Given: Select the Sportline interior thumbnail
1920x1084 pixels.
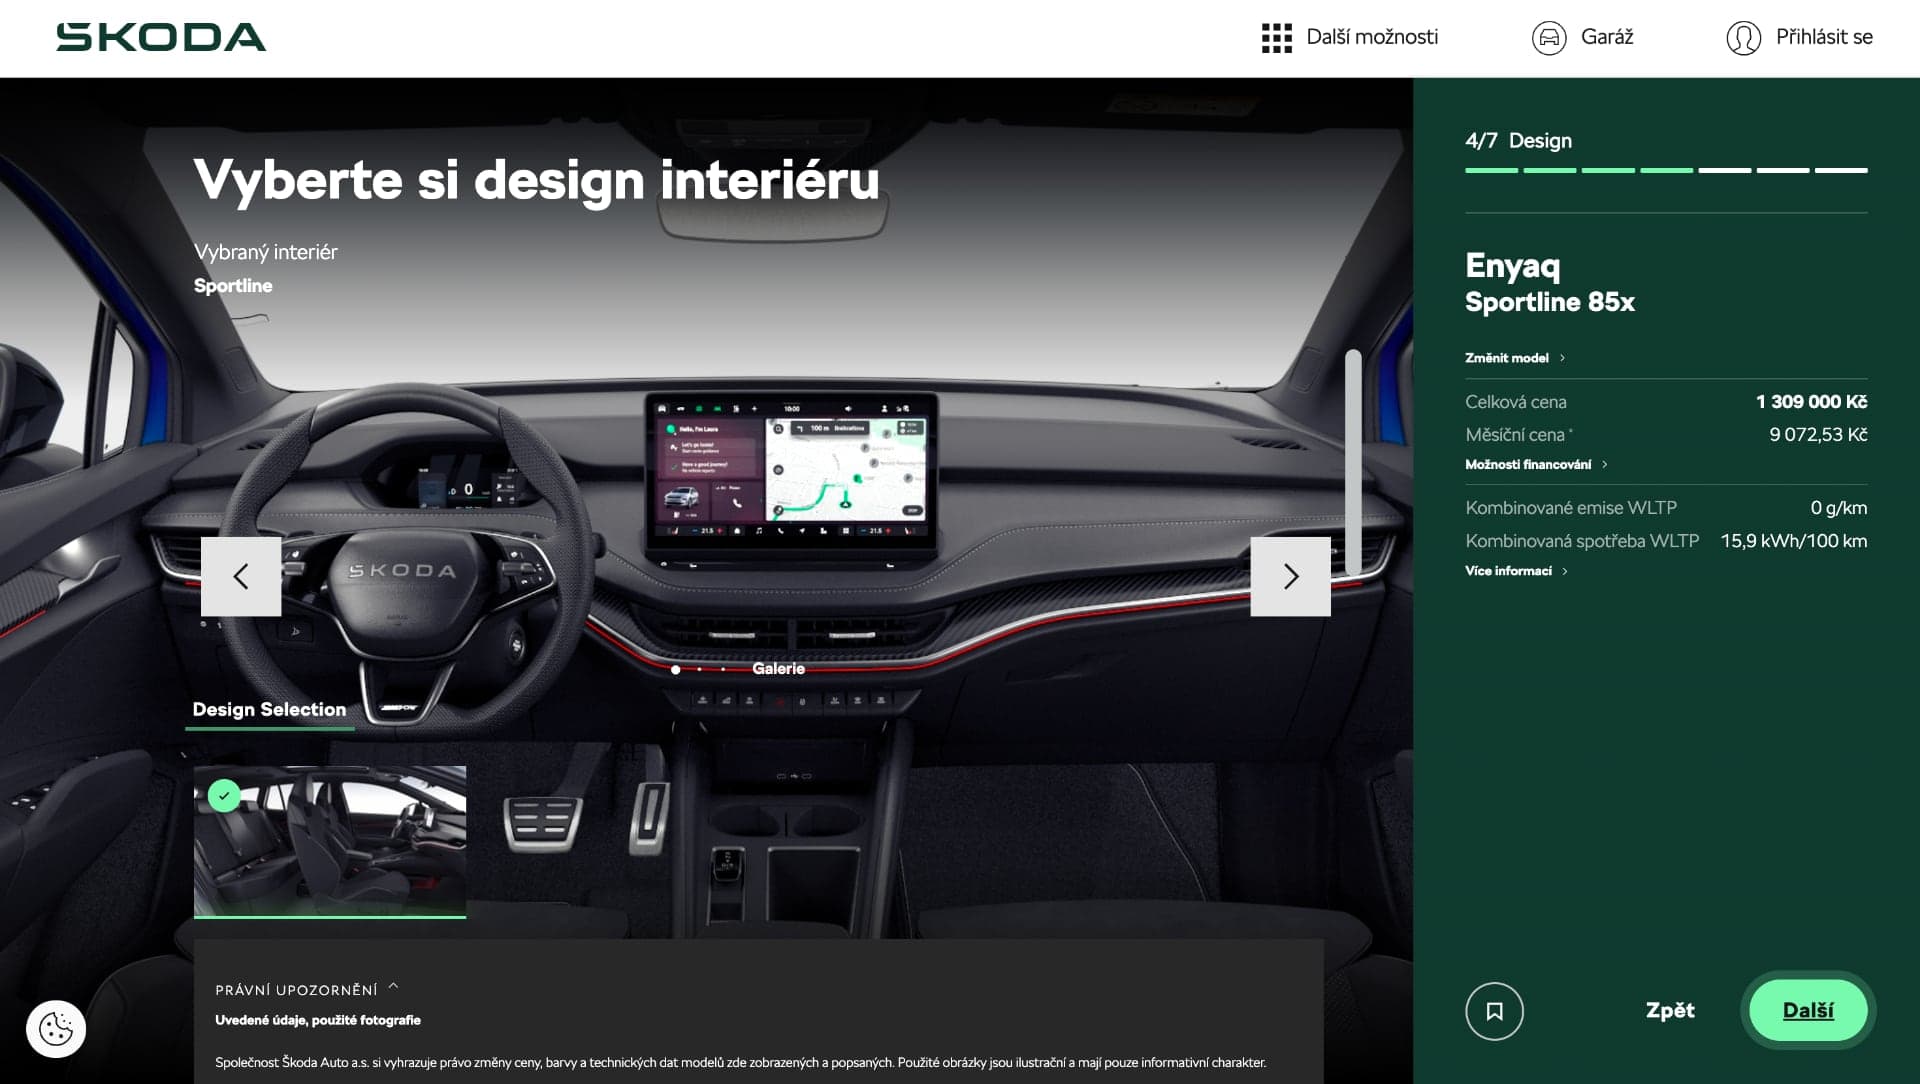Looking at the screenshot, I should pos(330,842).
